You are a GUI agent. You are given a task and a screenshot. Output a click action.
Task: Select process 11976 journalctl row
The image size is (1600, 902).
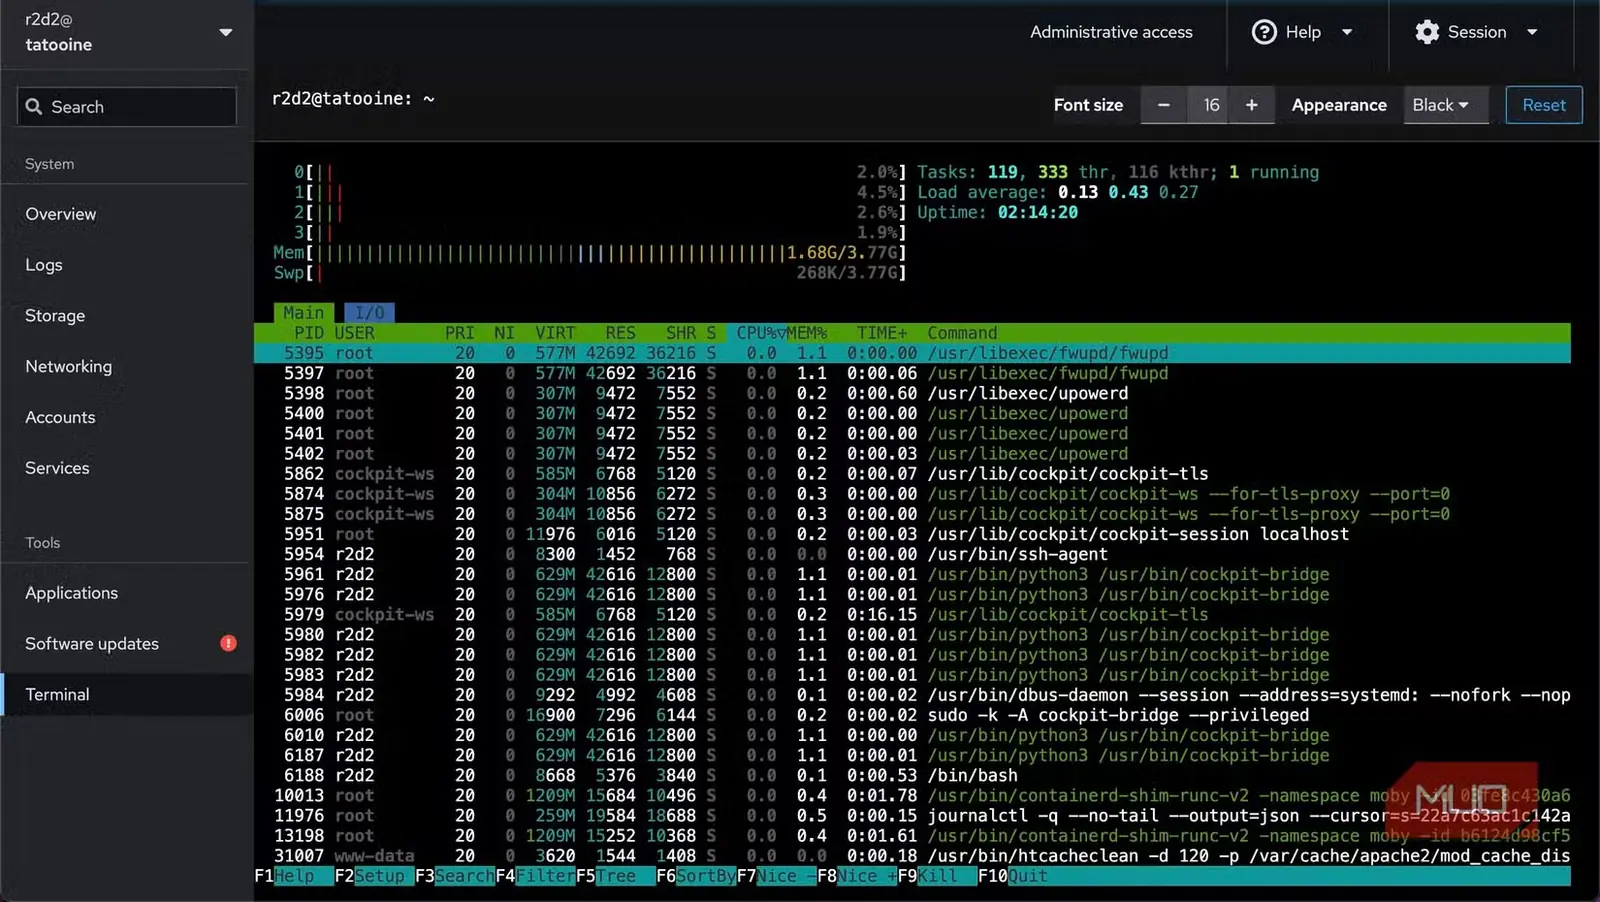point(912,816)
